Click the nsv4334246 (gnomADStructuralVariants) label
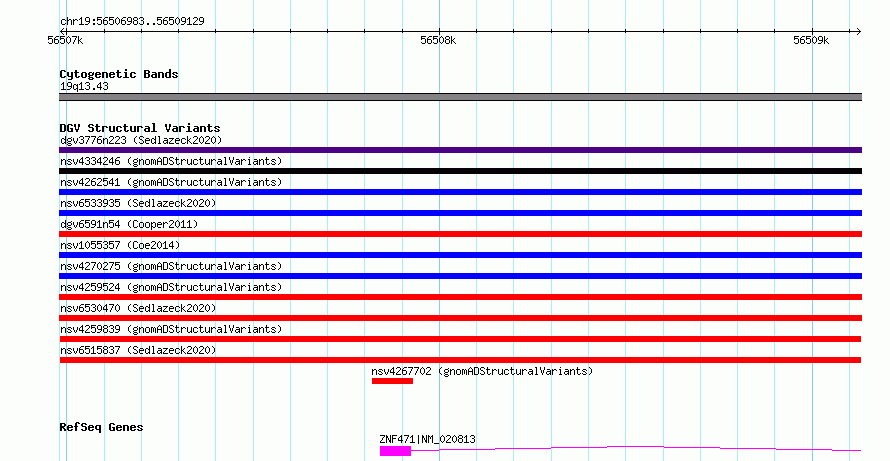 coord(171,161)
